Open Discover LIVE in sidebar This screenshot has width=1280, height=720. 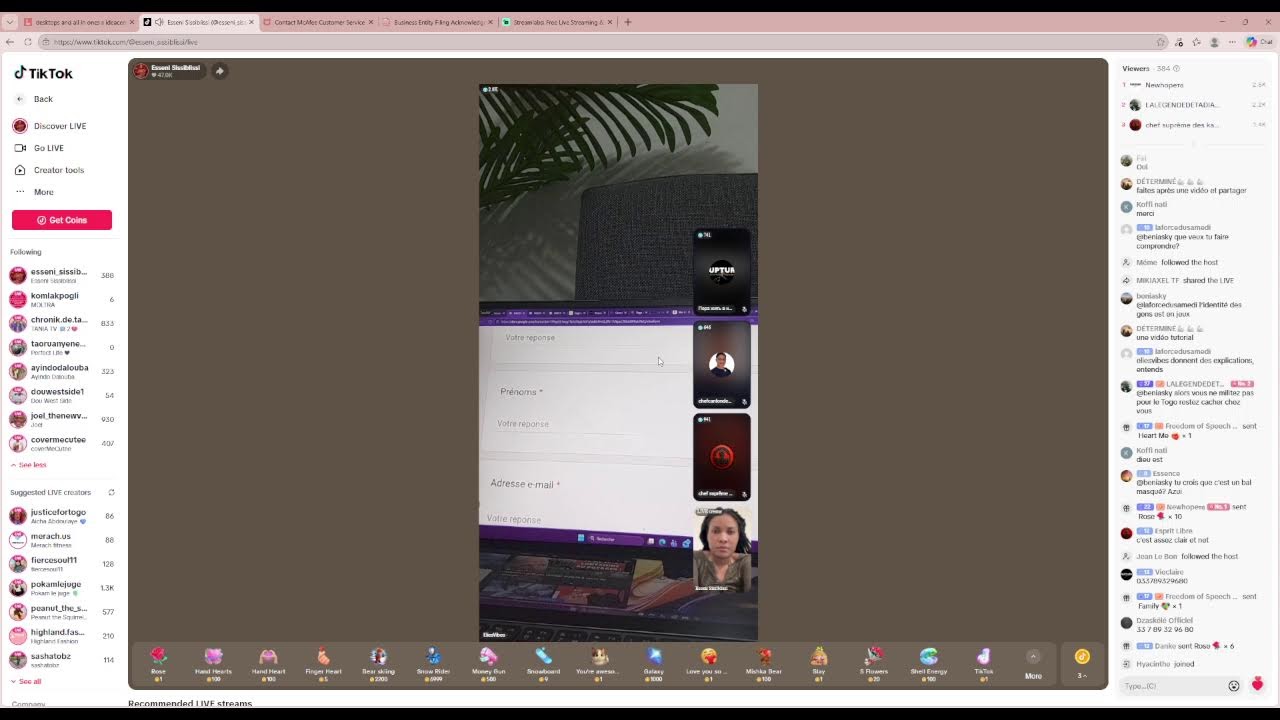(x=60, y=126)
